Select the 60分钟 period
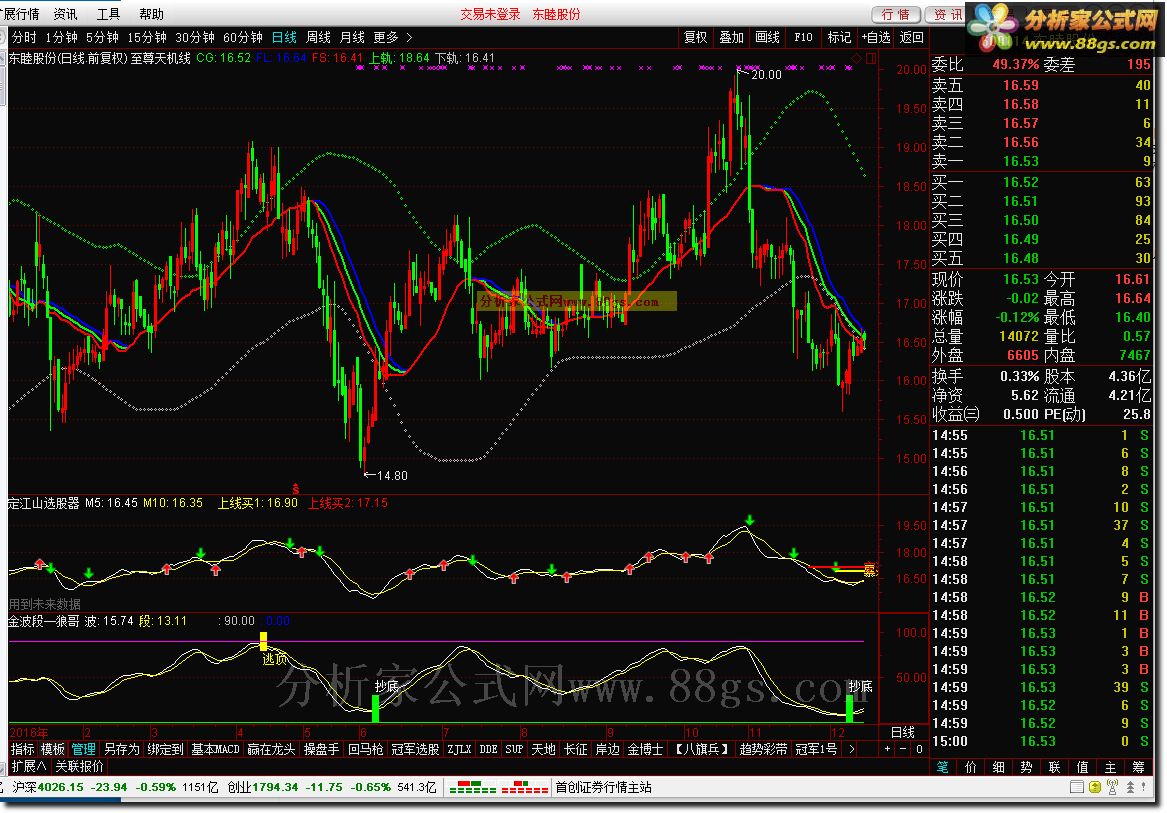 [243, 37]
